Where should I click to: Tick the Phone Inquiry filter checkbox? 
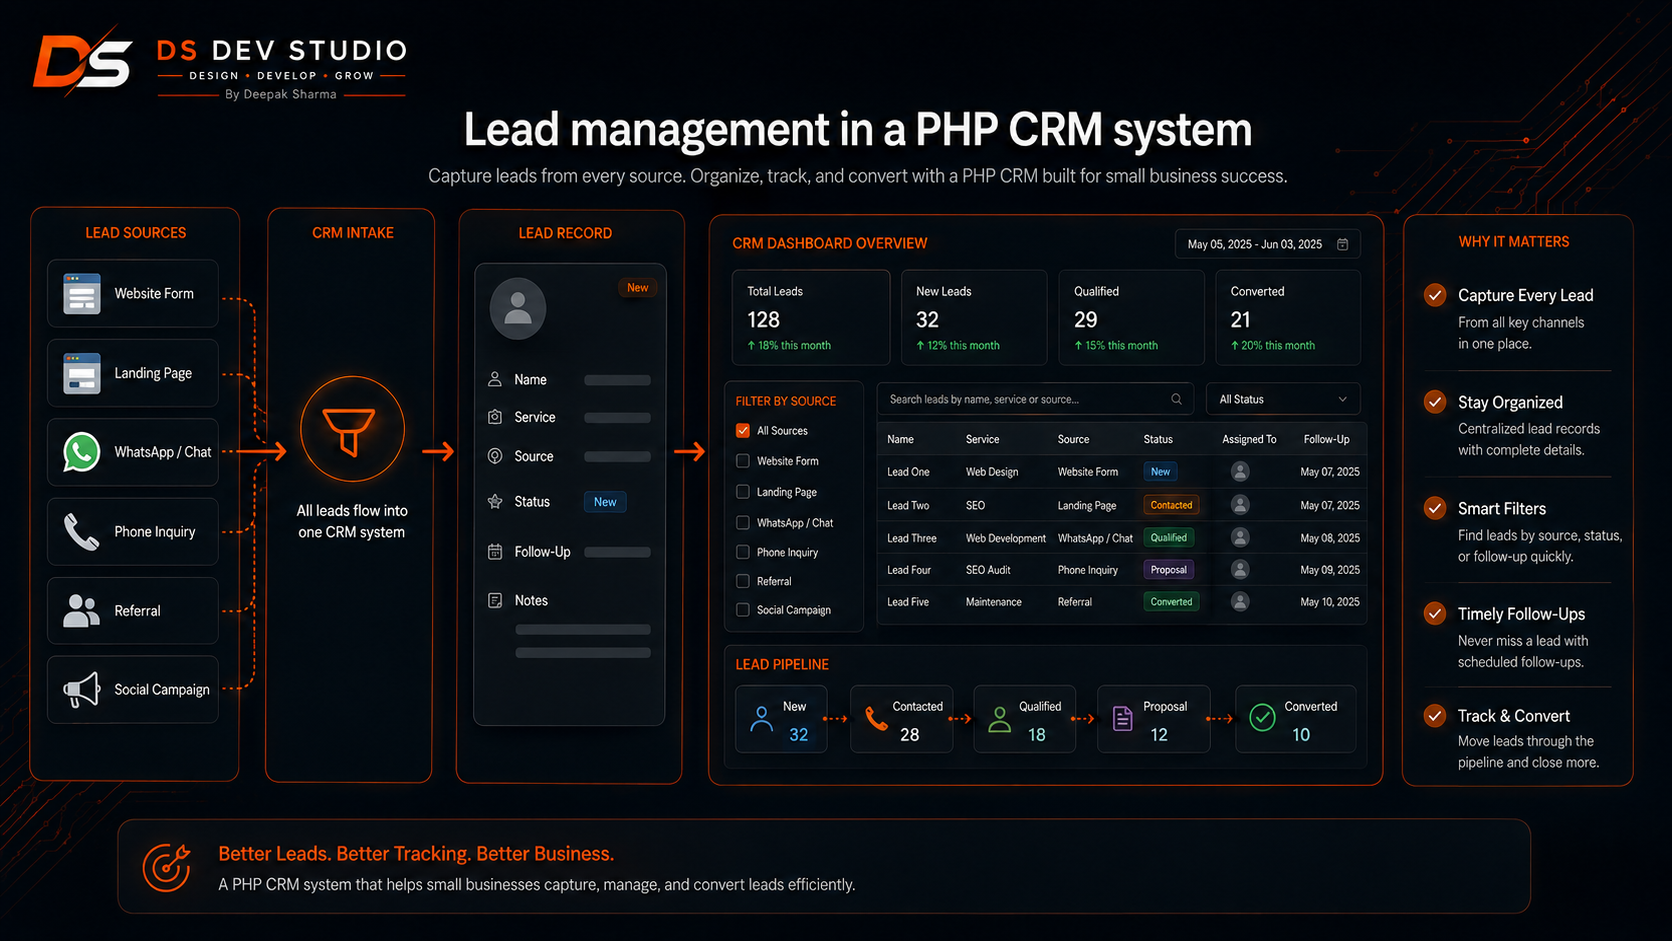[743, 552]
